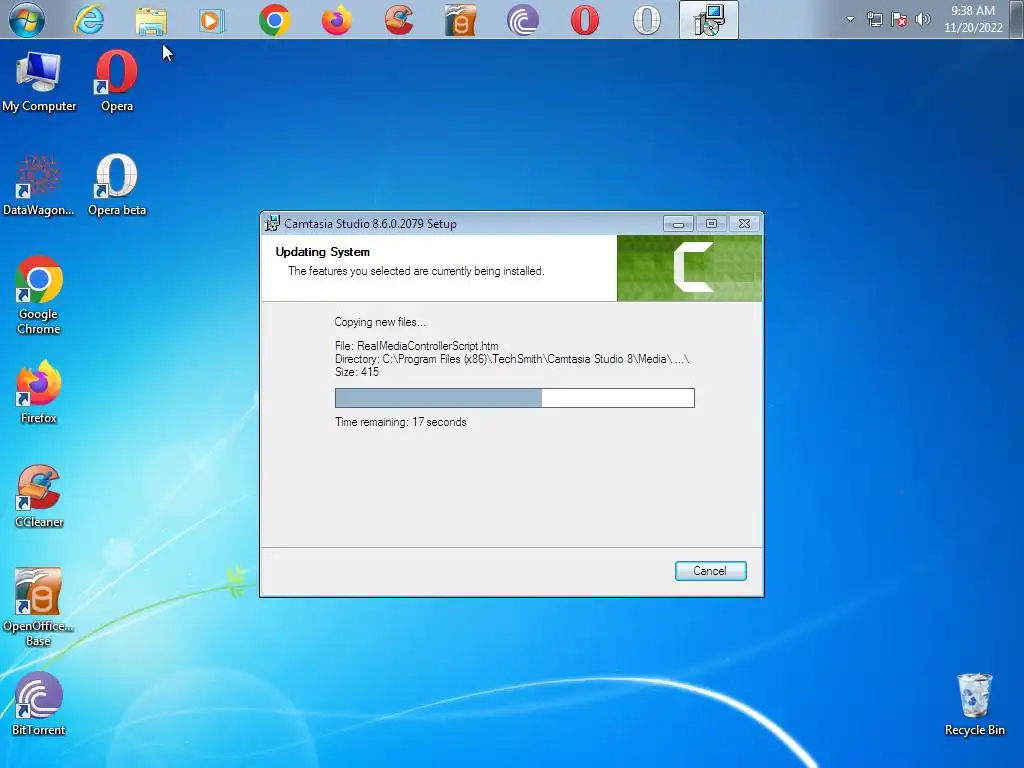The width and height of the screenshot is (1024, 768).
Task: Click the installation progress bar
Action: [x=515, y=398]
